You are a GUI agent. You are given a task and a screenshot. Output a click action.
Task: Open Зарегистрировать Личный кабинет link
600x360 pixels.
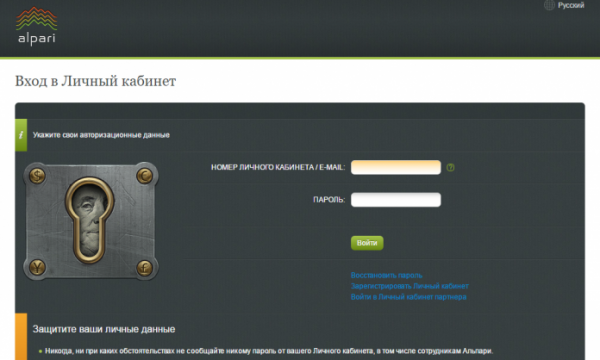tap(409, 286)
